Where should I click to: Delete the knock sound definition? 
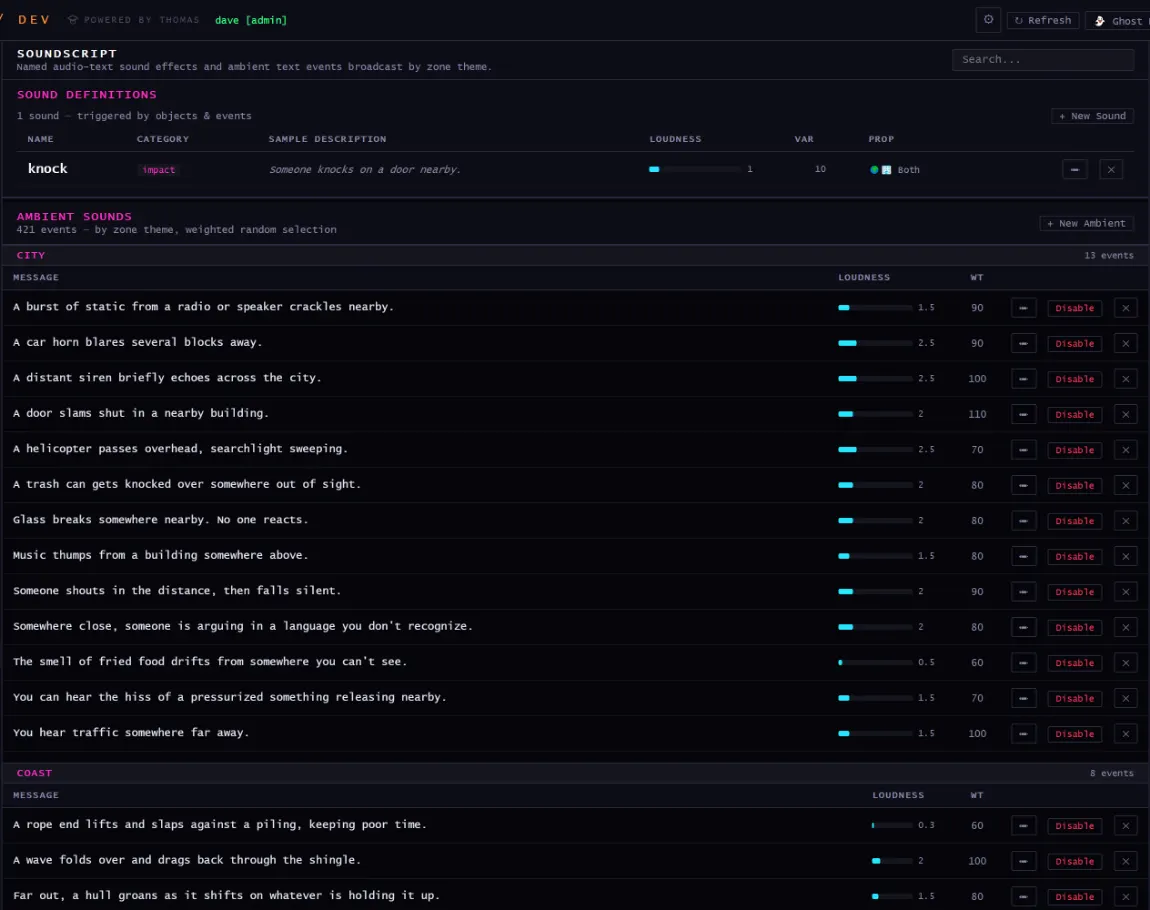click(1111, 169)
